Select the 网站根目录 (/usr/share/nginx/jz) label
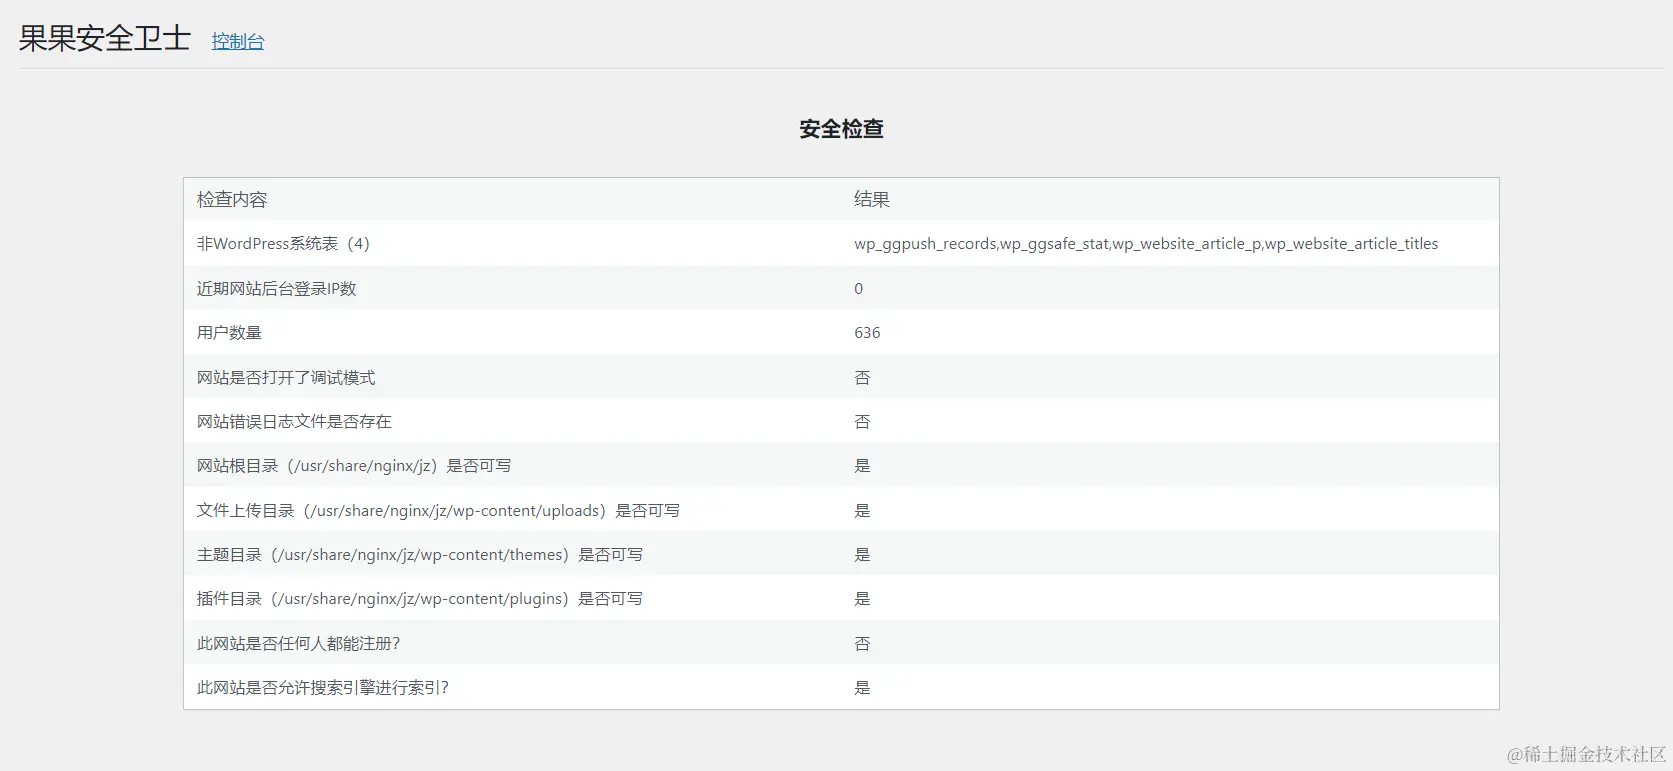This screenshot has width=1673, height=771. point(354,466)
